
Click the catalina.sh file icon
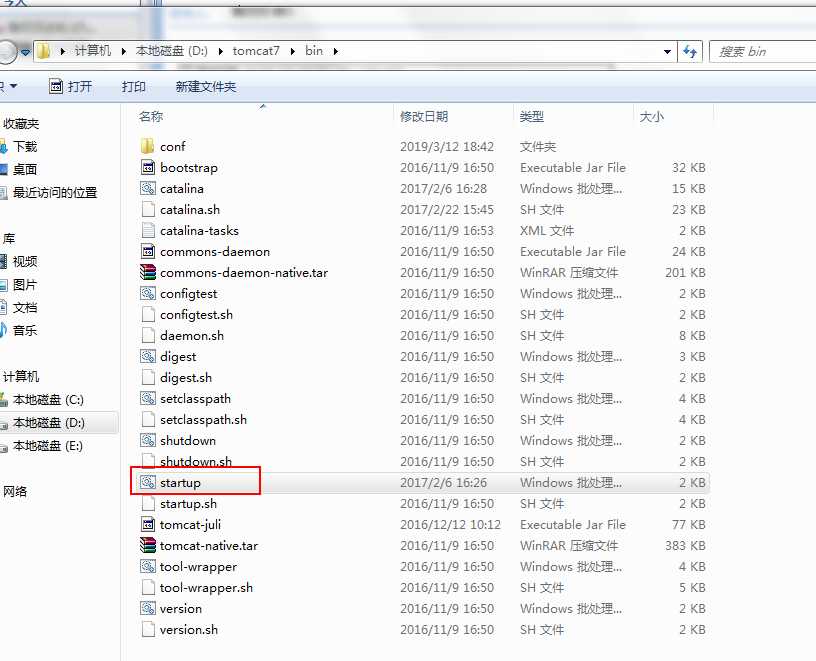coord(148,209)
